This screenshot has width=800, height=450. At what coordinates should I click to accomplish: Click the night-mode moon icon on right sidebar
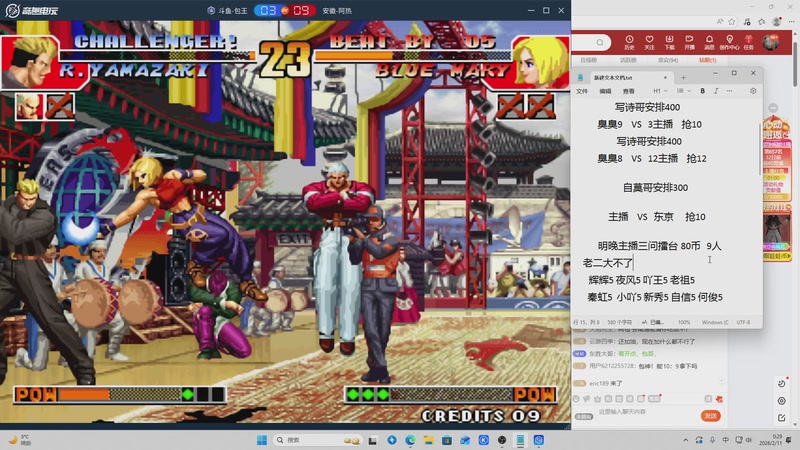[782, 384]
